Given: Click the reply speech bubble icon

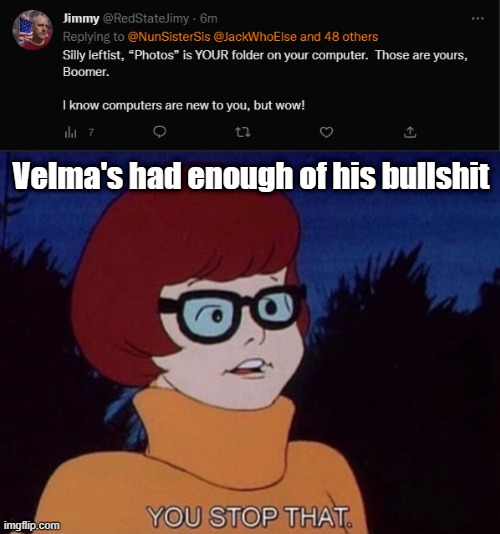Looking at the screenshot, I should tap(159, 132).
